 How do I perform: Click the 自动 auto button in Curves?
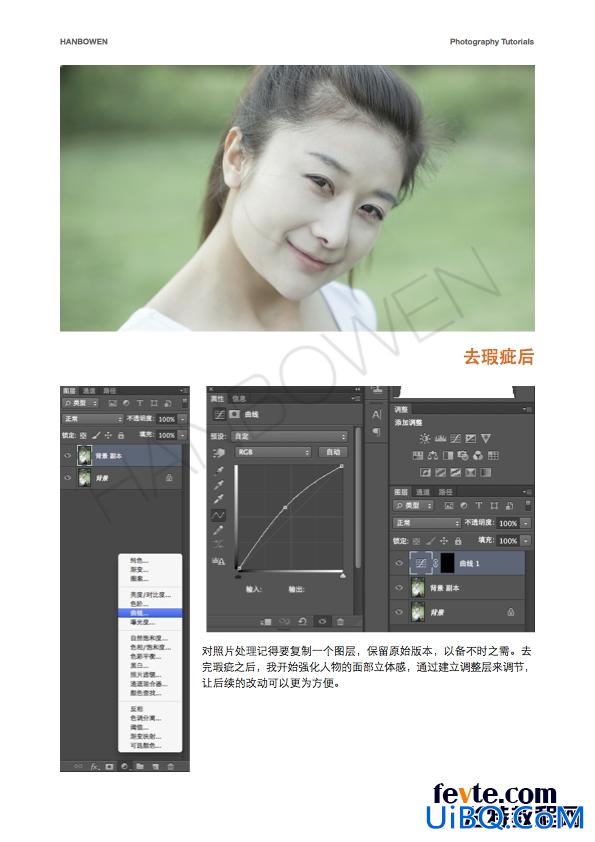tap(333, 452)
